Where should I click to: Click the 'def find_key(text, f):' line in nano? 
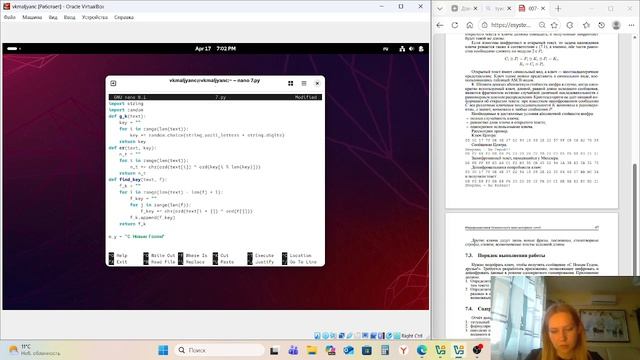[138, 180]
